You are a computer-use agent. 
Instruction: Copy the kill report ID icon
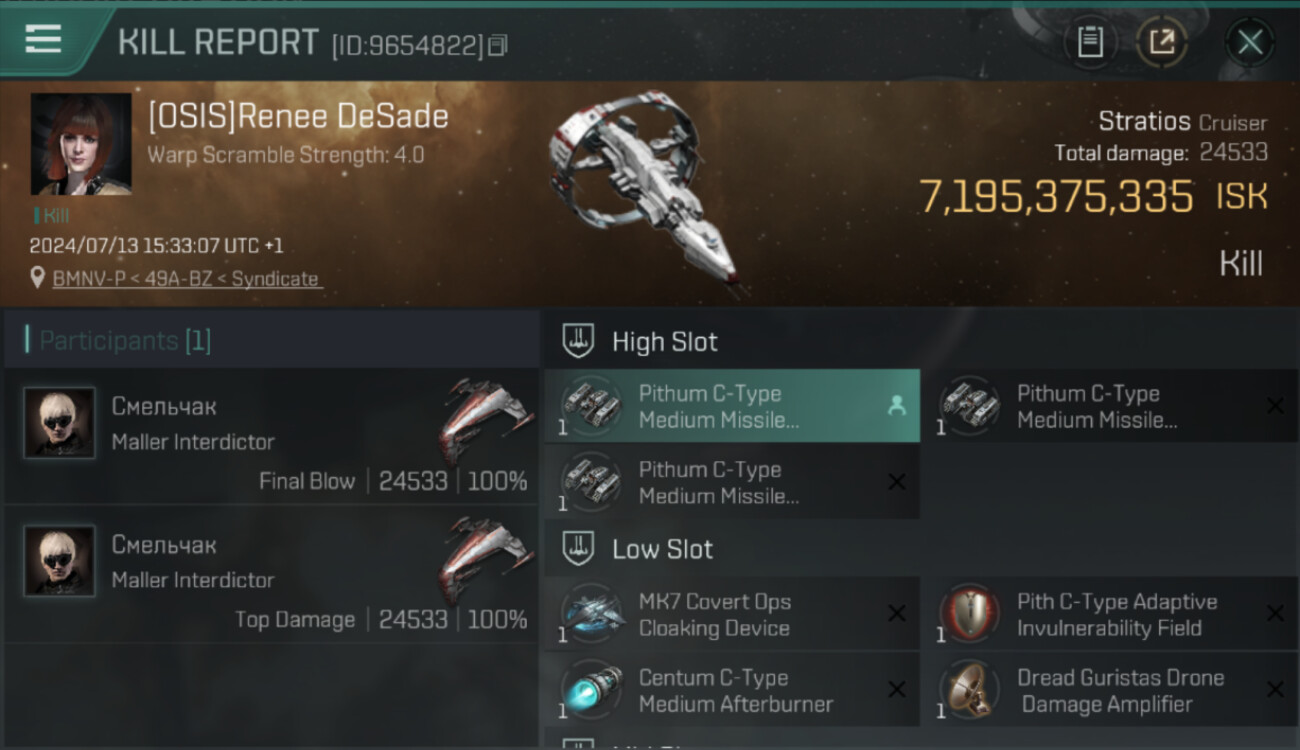point(498,45)
